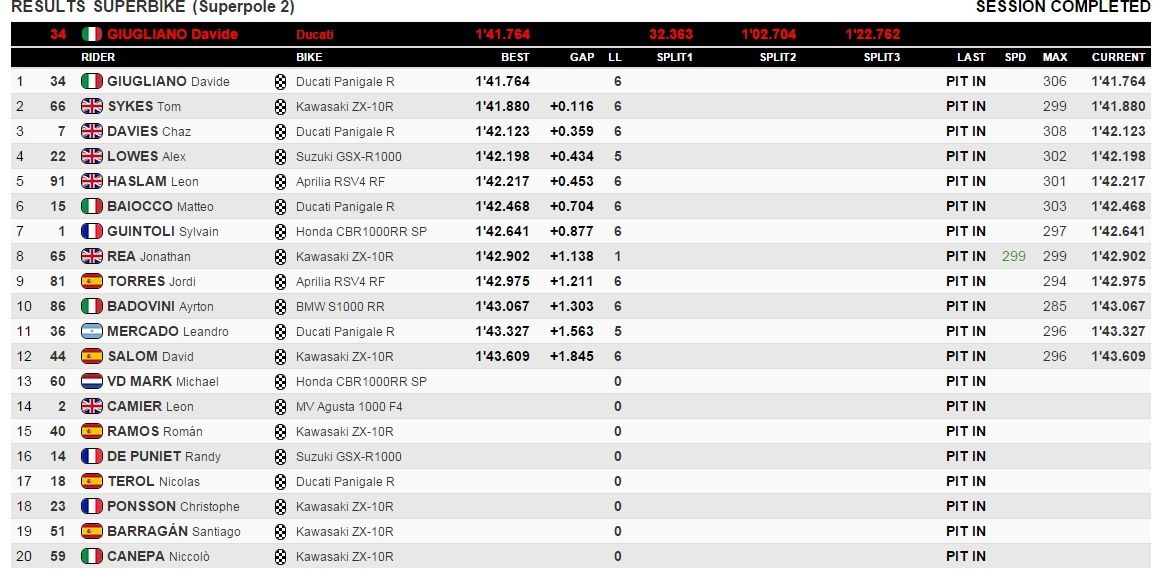Image resolution: width=1167 pixels, height=577 pixels.
Task: Click the checkered flag icon in LOWES Alex's row
Action: 281,156
